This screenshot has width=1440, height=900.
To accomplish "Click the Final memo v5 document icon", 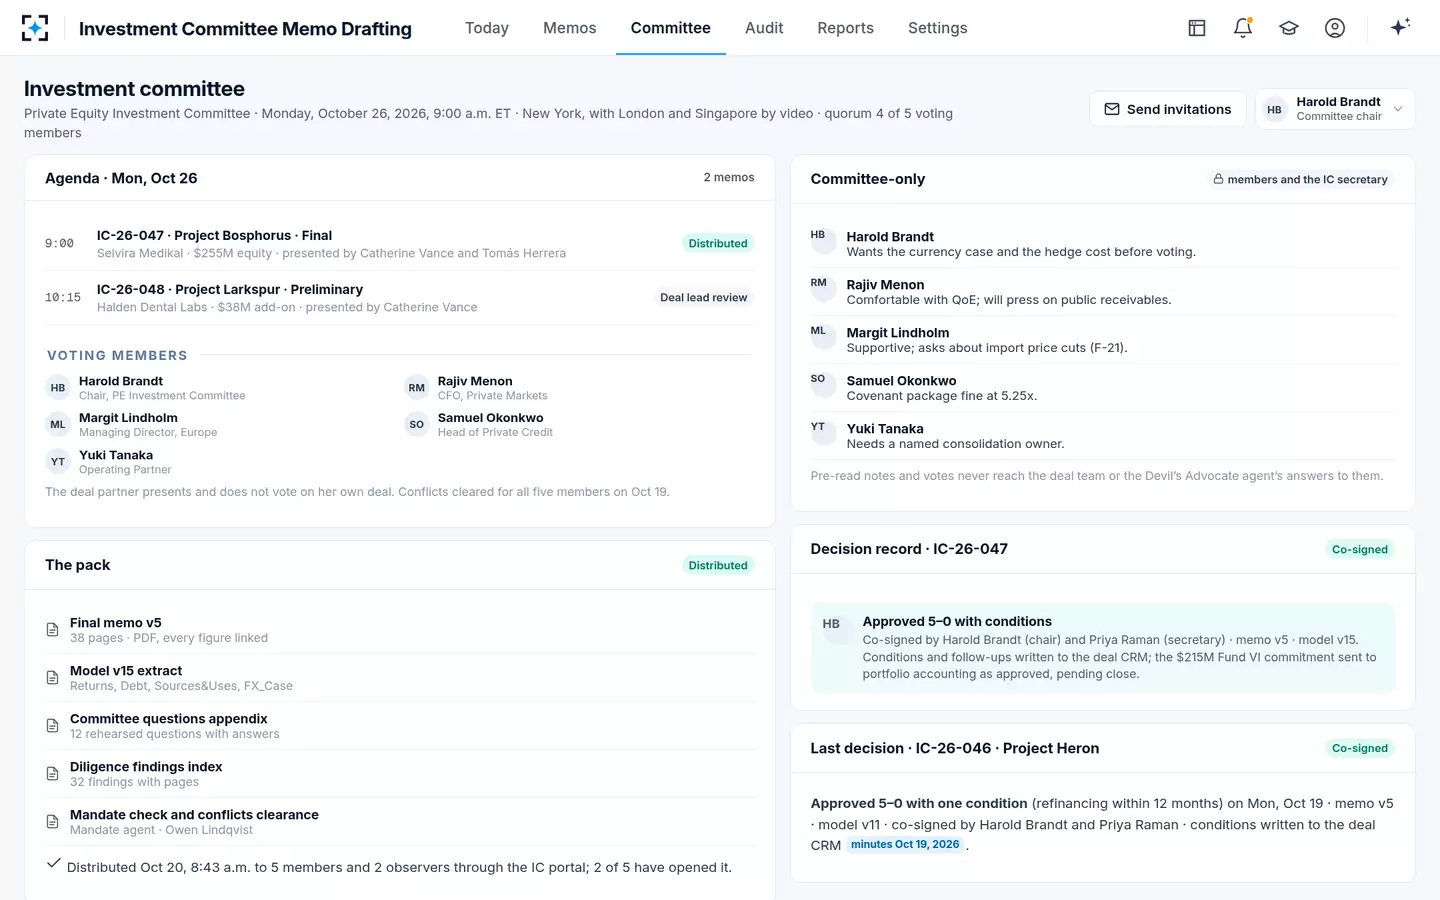I will 53,630.
